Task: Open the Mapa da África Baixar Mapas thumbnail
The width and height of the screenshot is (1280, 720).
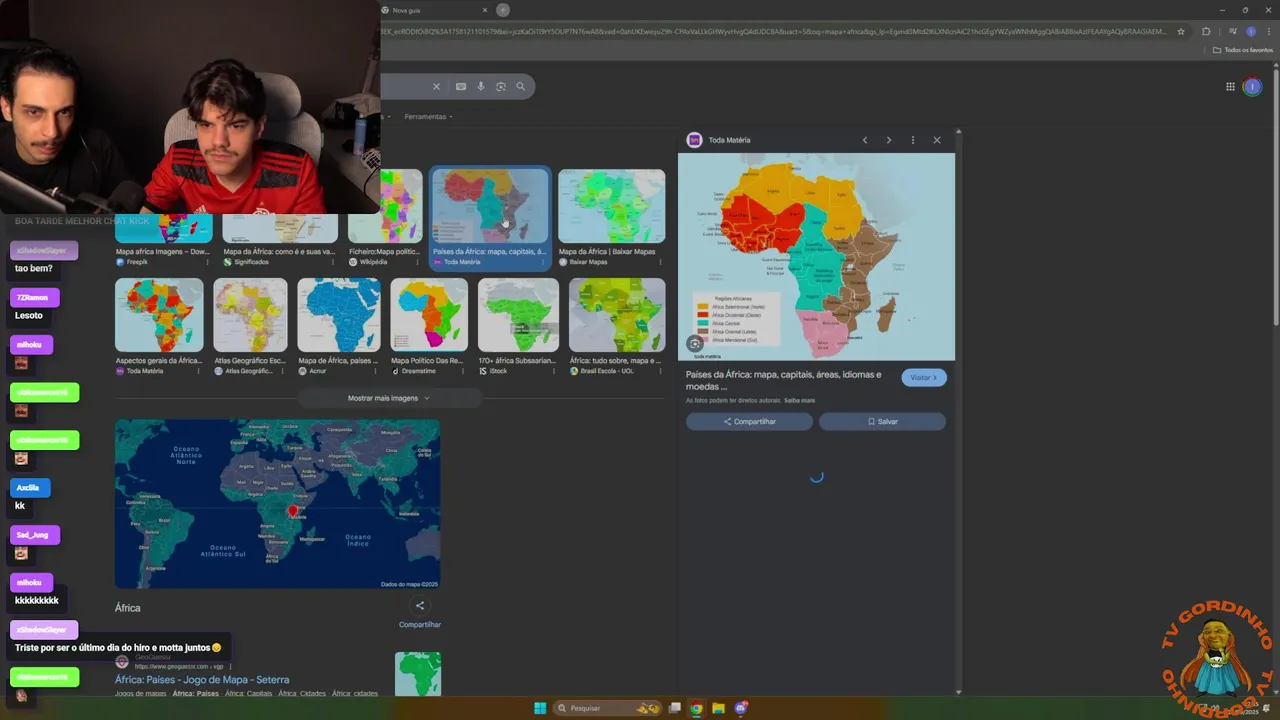Action: click(x=612, y=206)
